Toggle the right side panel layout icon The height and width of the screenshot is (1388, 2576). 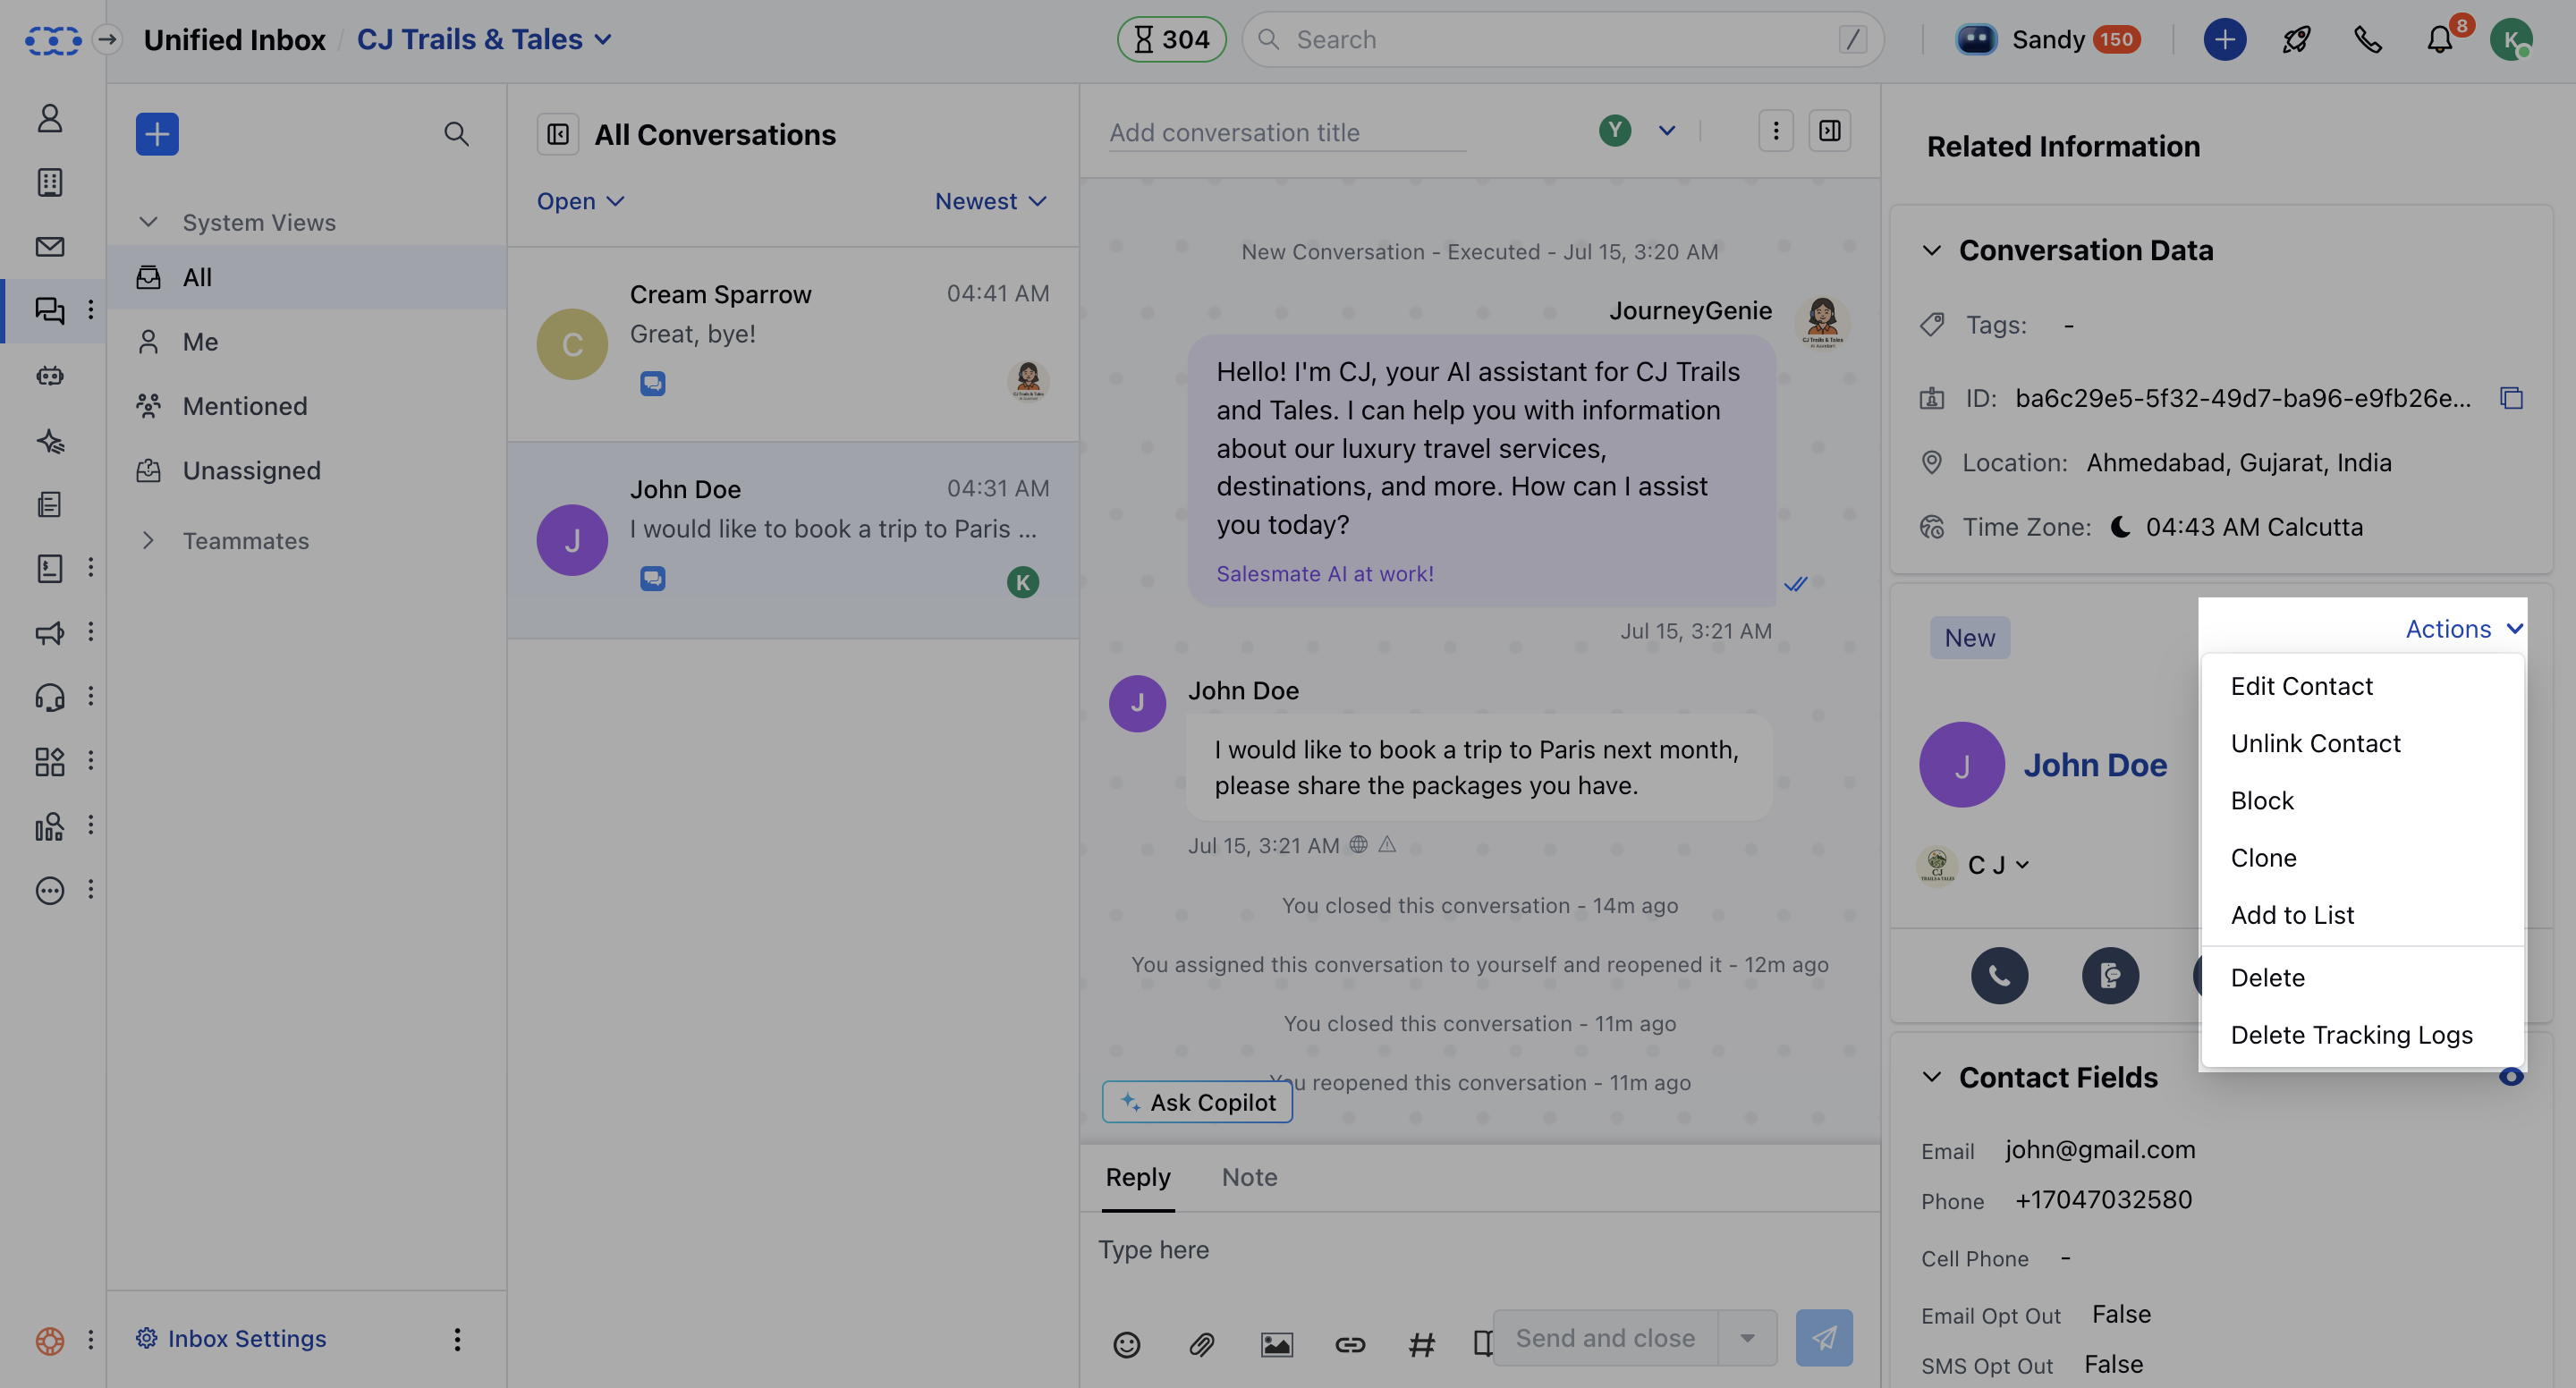[1830, 131]
